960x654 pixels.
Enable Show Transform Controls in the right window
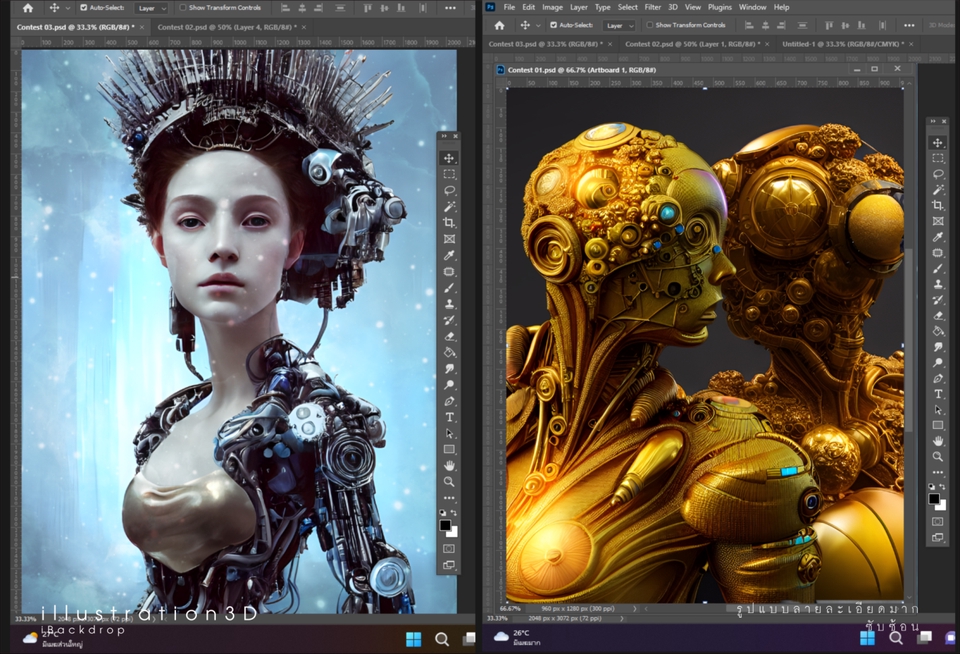pos(650,25)
